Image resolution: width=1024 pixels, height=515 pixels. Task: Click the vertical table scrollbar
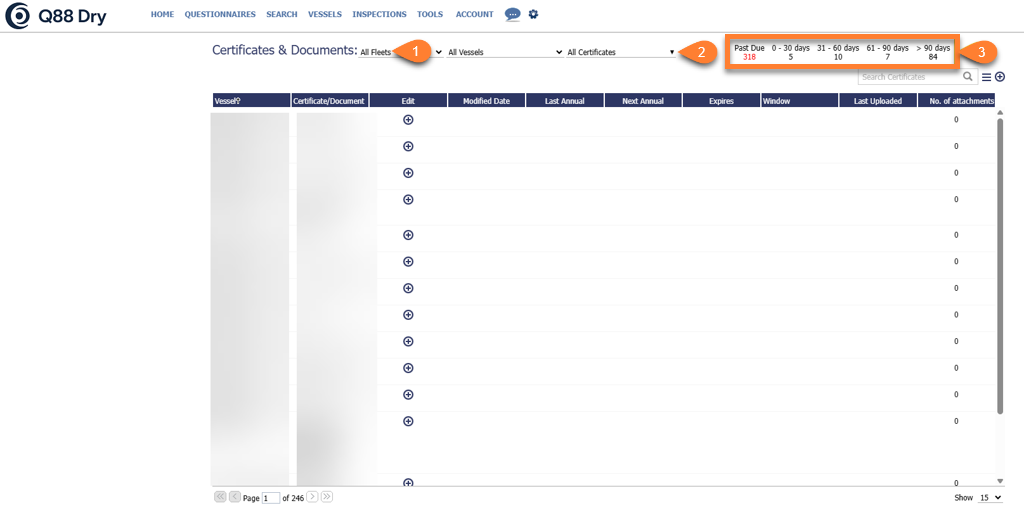[x=1000, y=260]
